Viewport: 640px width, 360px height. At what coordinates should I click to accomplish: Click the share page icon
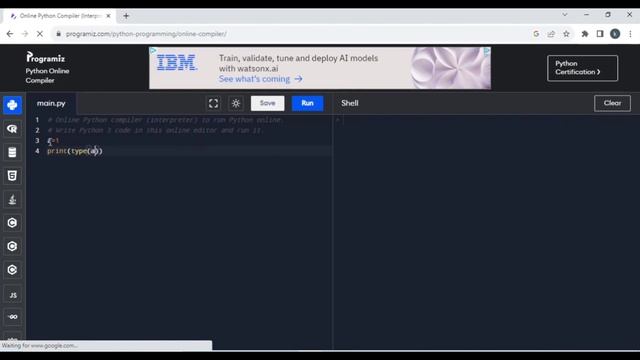[551, 34]
